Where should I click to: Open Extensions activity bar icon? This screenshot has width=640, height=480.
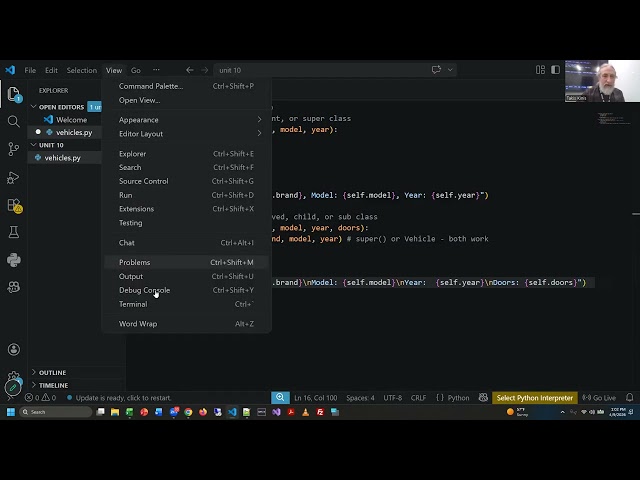(14, 205)
